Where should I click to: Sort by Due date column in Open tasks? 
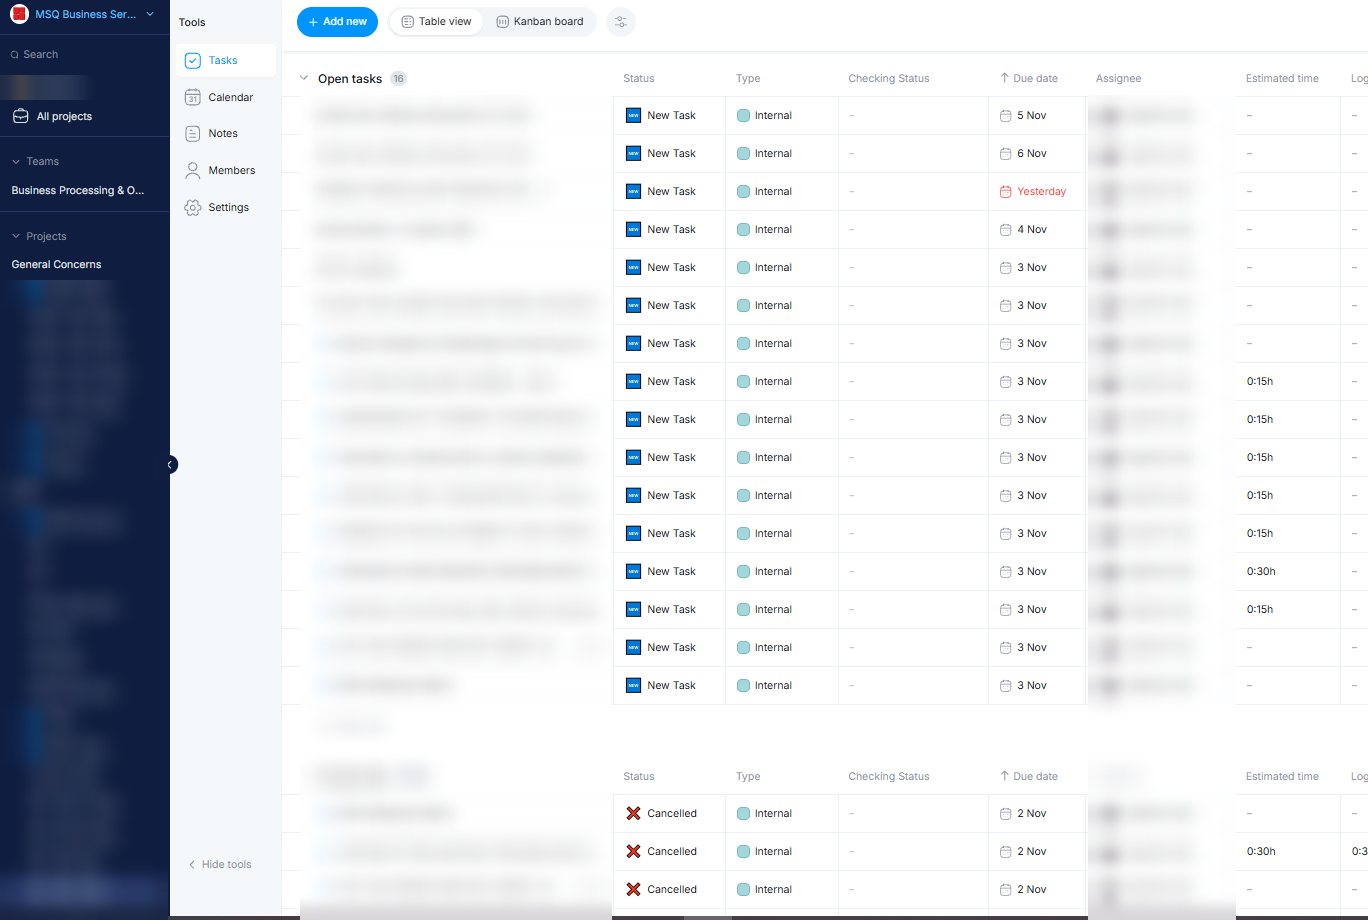(1029, 78)
